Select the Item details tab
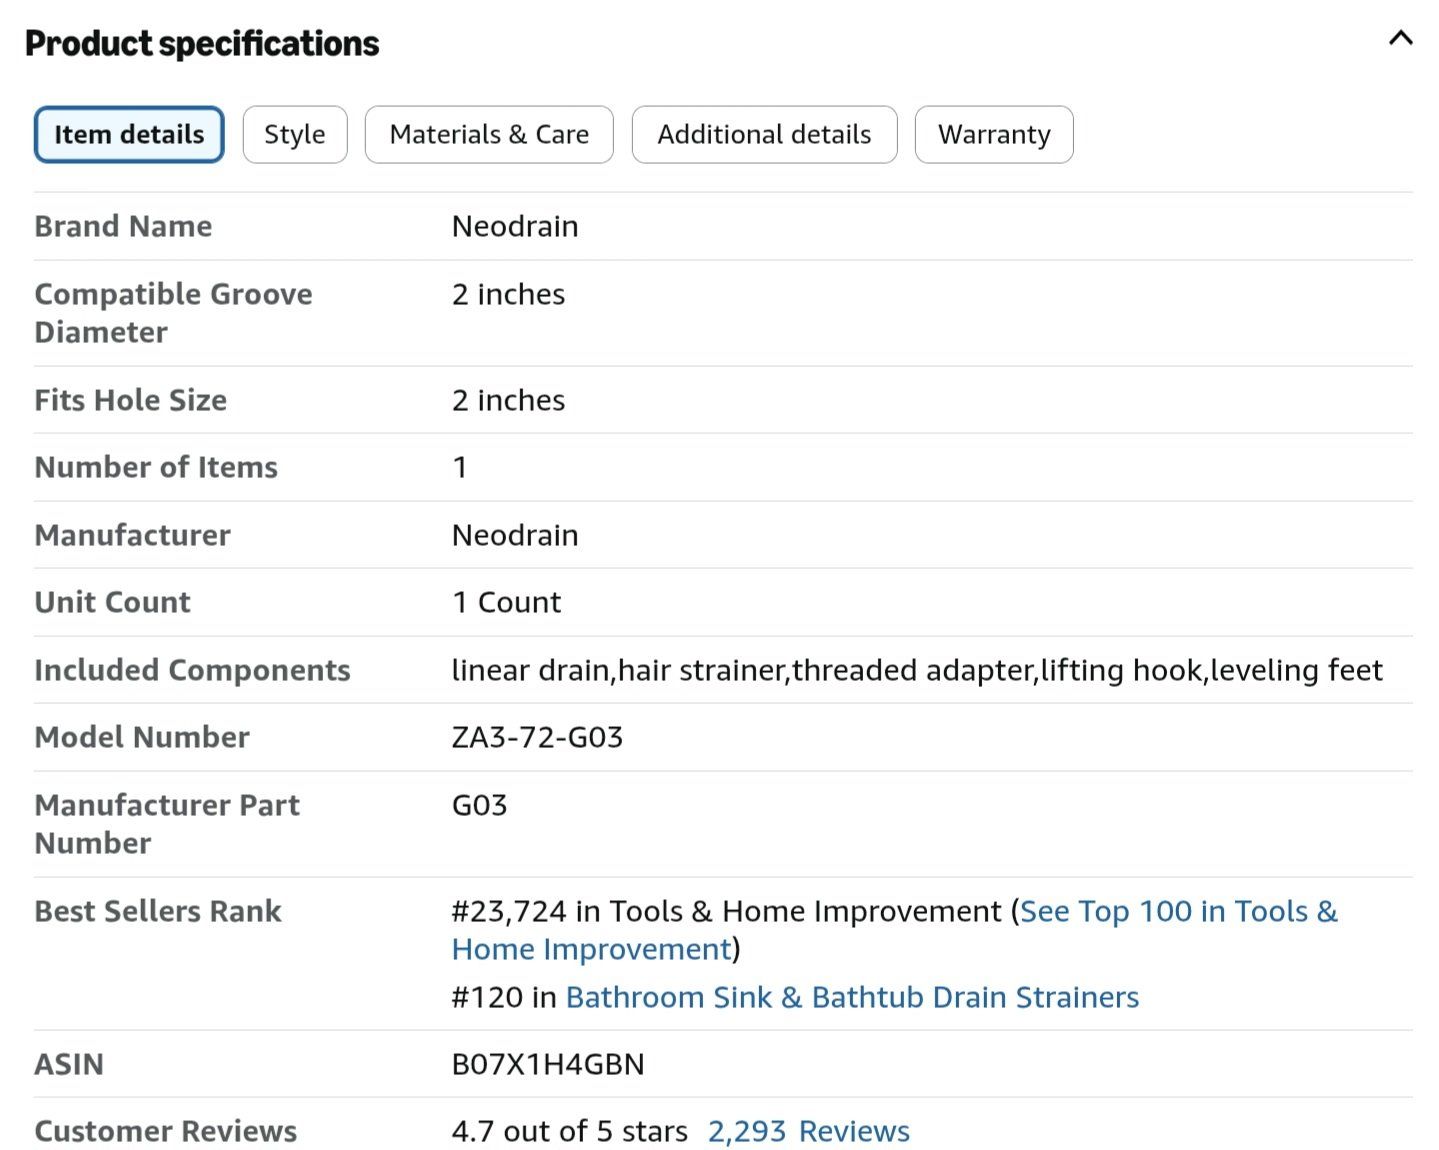The height and width of the screenshot is (1150, 1439). tap(129, 134)
